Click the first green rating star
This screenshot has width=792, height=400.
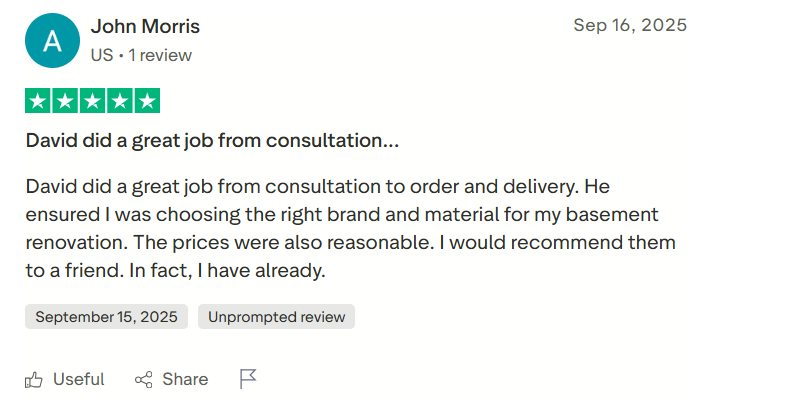[38, 101]
